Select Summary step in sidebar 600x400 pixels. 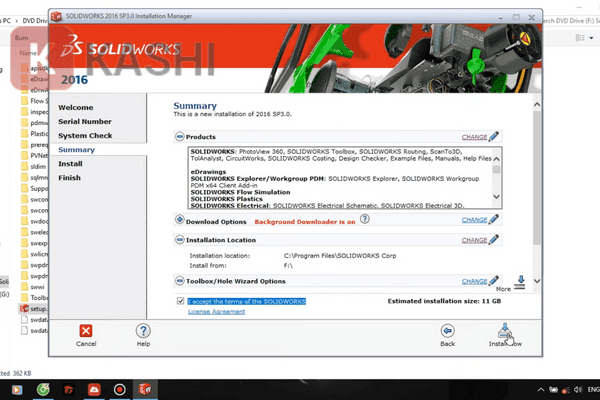pos(77,150)
